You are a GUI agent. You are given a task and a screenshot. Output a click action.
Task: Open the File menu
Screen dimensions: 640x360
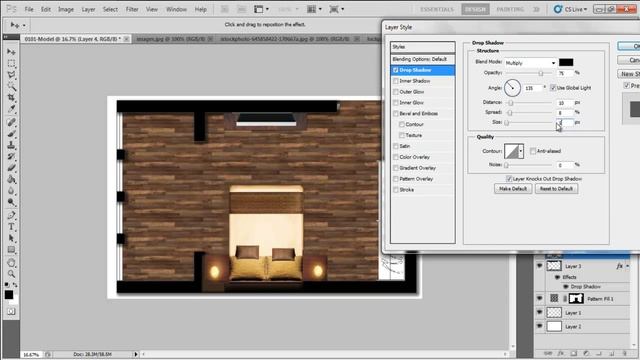click(29, 9)
